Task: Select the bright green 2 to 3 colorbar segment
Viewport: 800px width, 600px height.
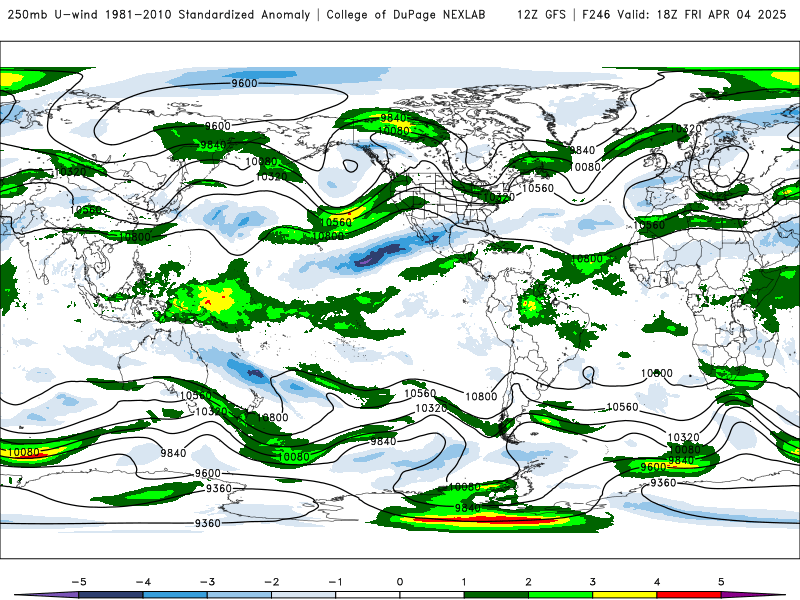Action: 561,595
